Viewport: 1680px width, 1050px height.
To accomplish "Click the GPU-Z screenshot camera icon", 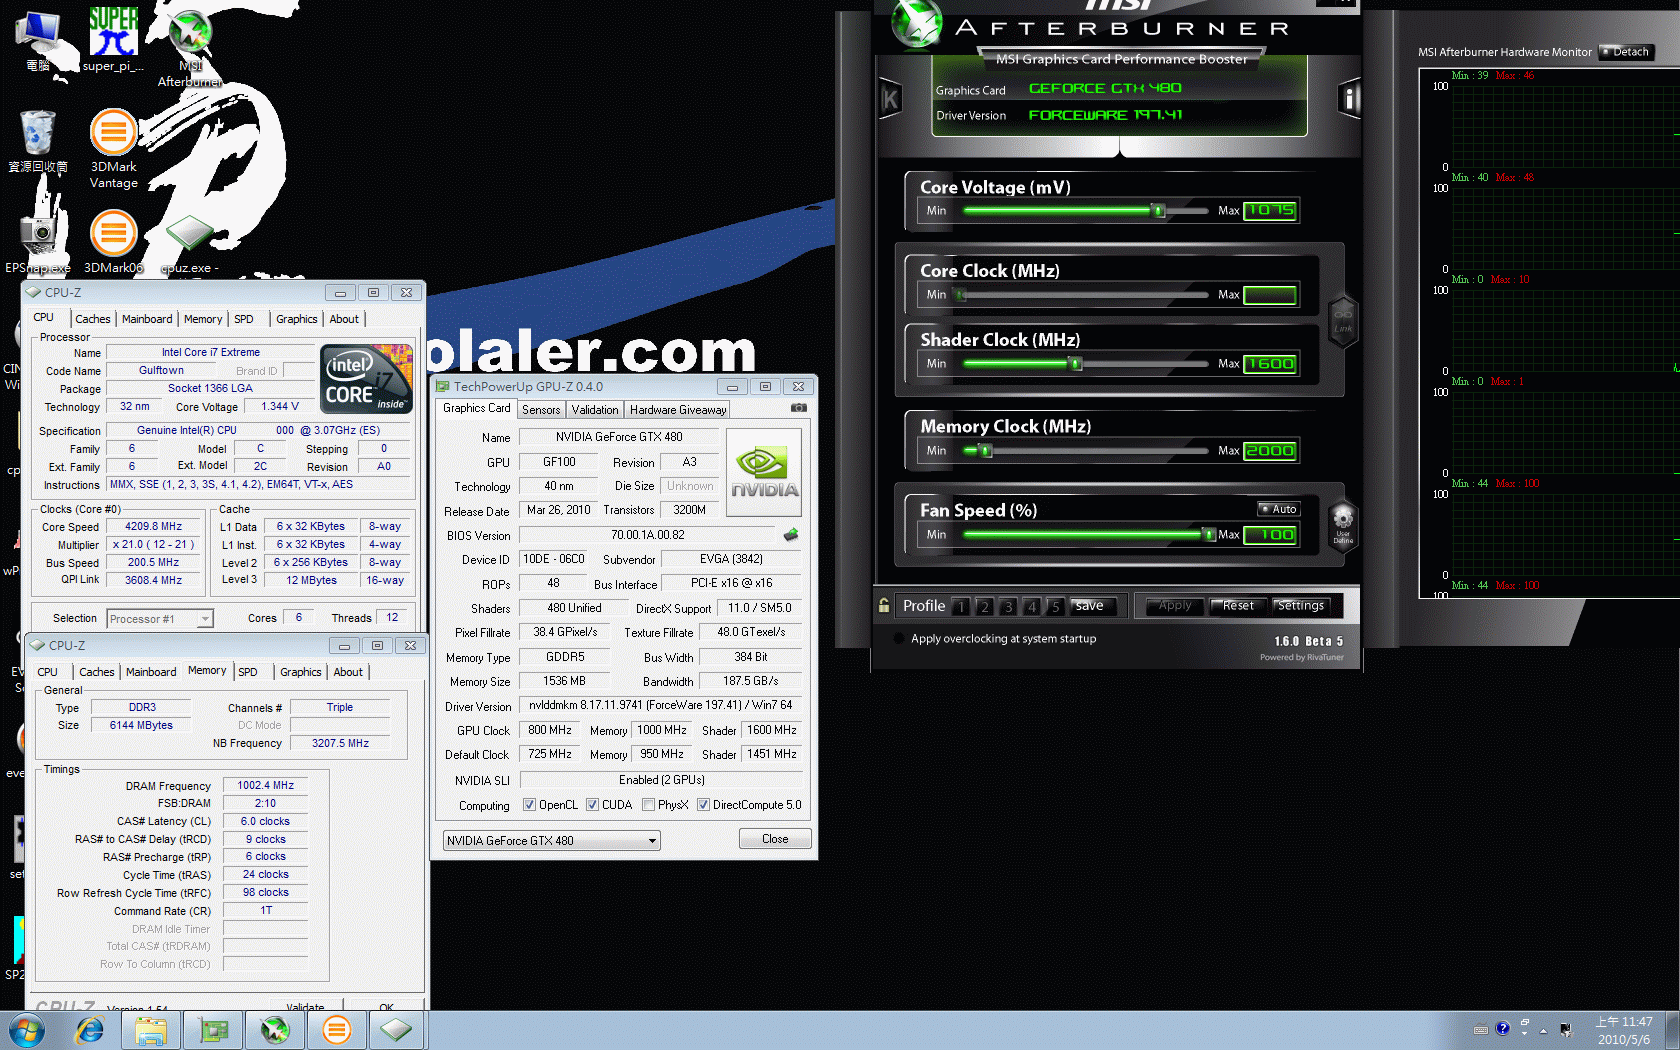I will (799, 408).
